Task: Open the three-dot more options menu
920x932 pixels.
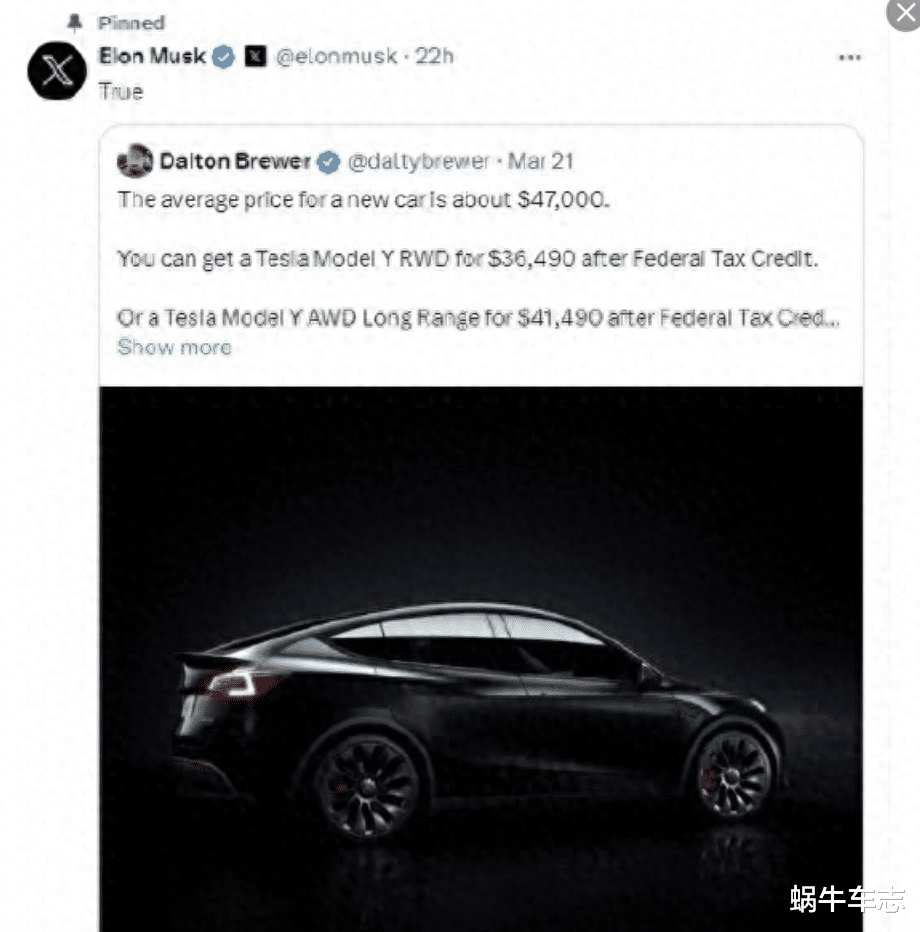Action: pyautogui.click(x=849, y=58)
